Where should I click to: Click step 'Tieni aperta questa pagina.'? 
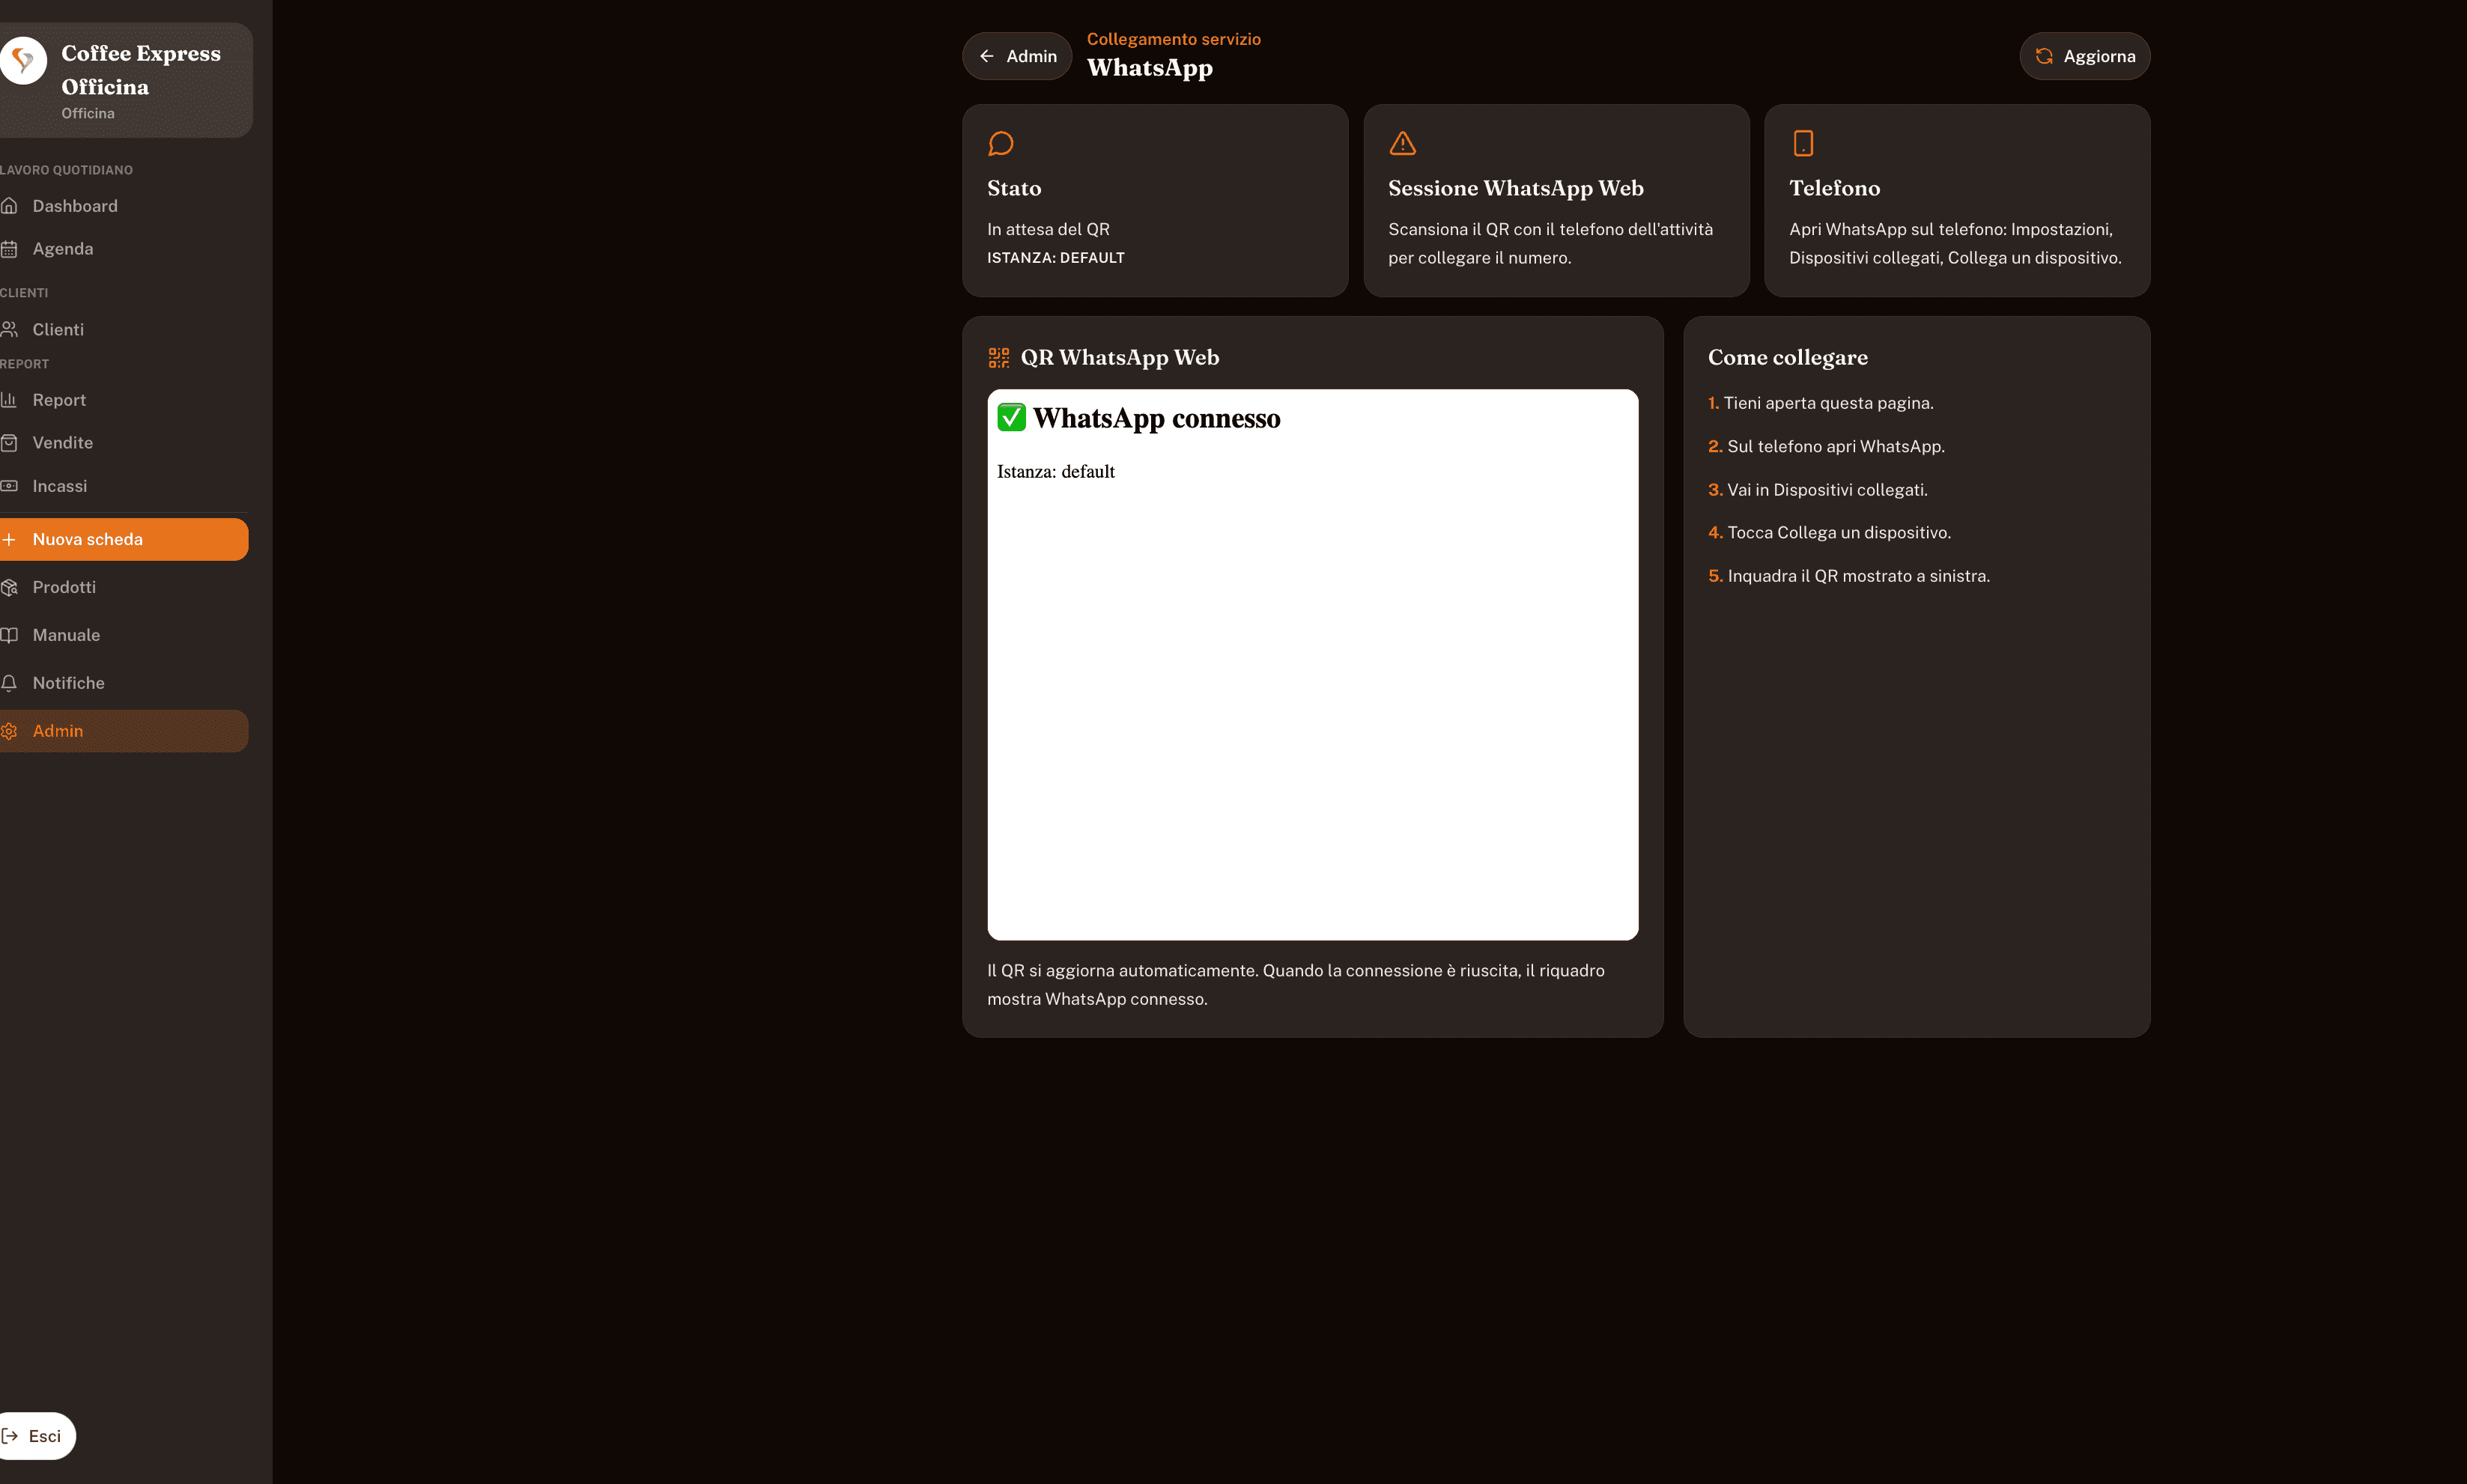click(x=1821, y=403)
